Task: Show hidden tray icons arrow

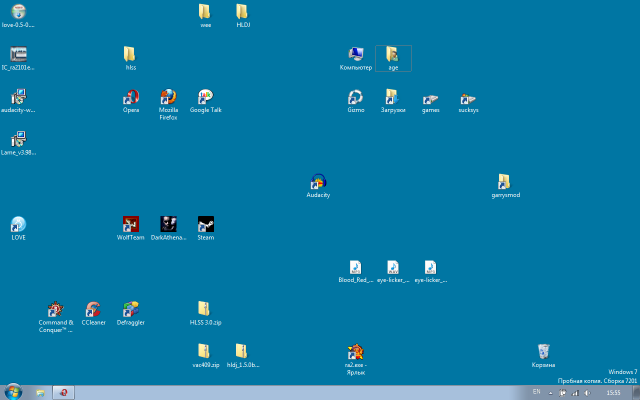Action: click(x=550, y=393)
